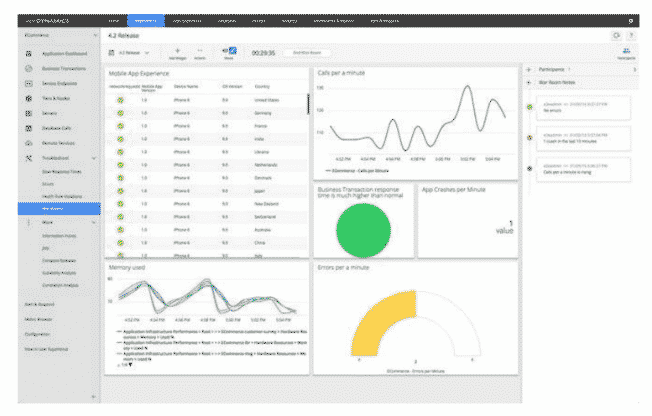Collapse the More section chevron

click(94, 223)
